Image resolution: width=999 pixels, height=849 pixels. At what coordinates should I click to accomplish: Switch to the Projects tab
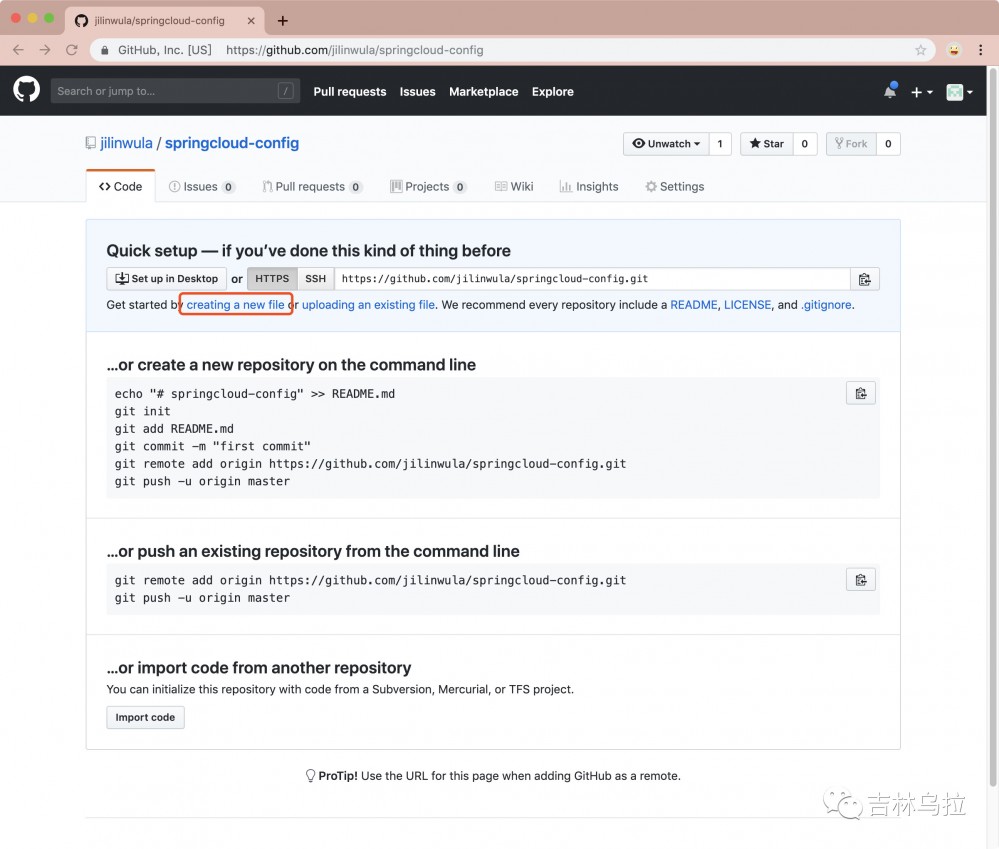[x=428, y=187]
